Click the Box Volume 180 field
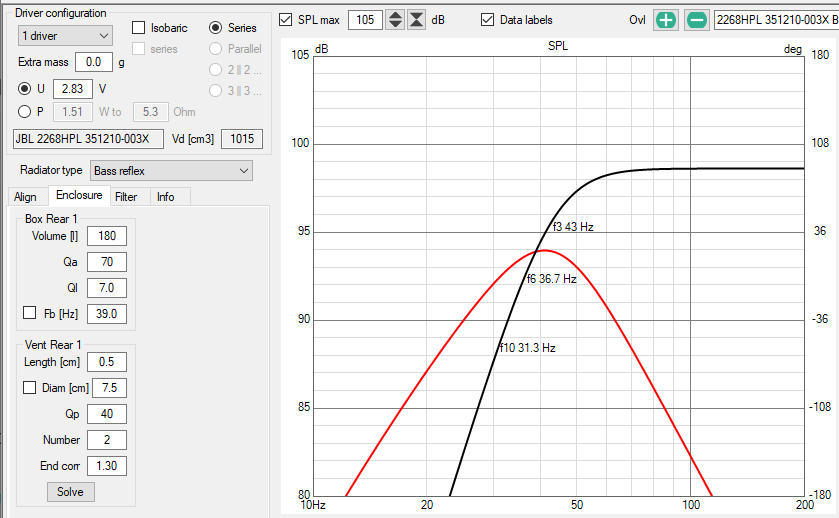The image size is (839, 518). tap(107, 236)
